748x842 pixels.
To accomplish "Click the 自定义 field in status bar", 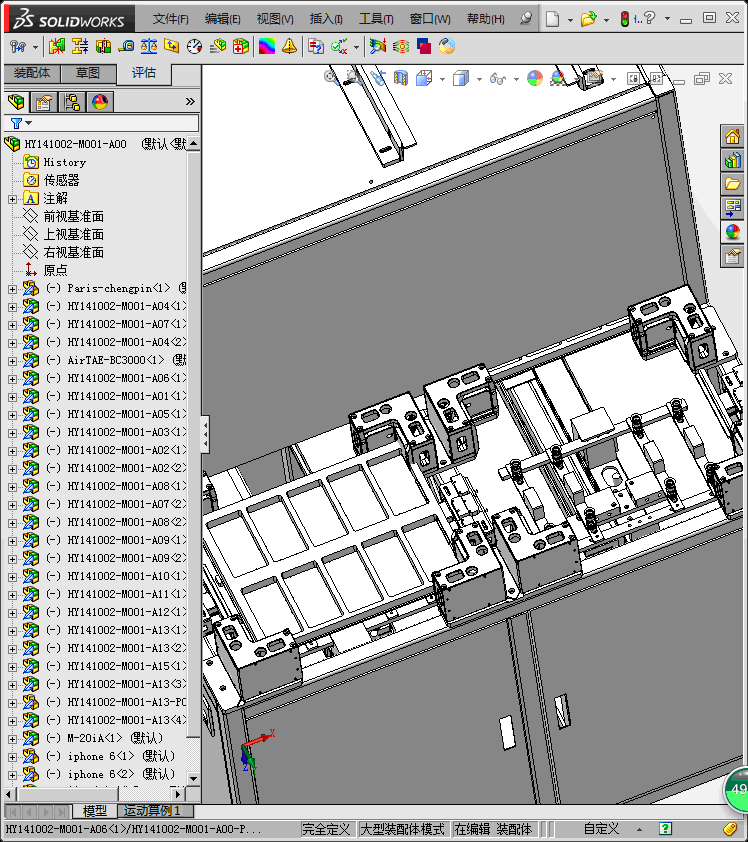I will (x=601, y=829).
